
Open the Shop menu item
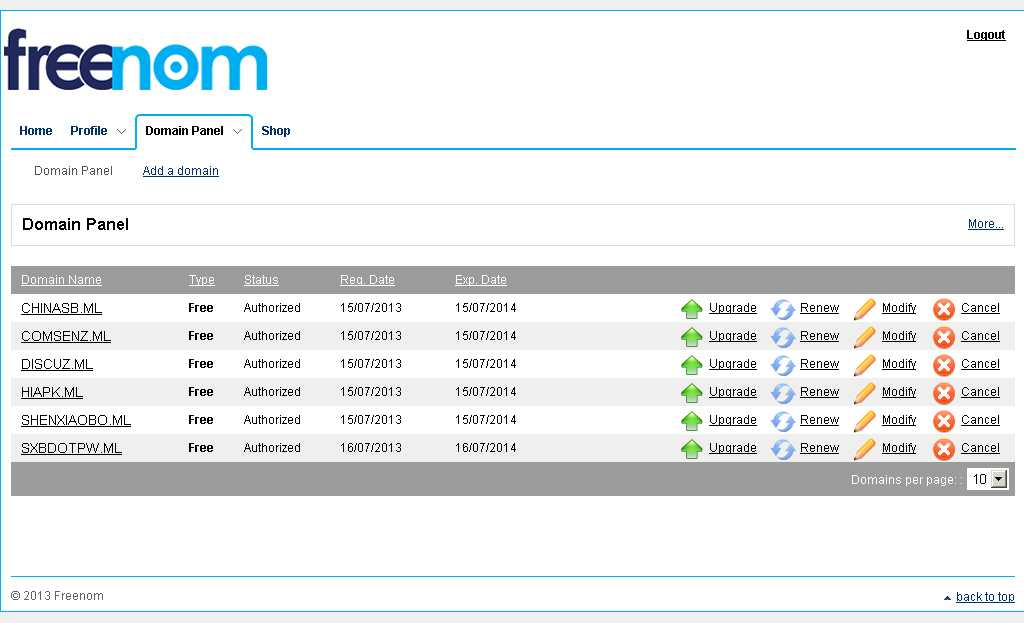click(x=276, y=131)
